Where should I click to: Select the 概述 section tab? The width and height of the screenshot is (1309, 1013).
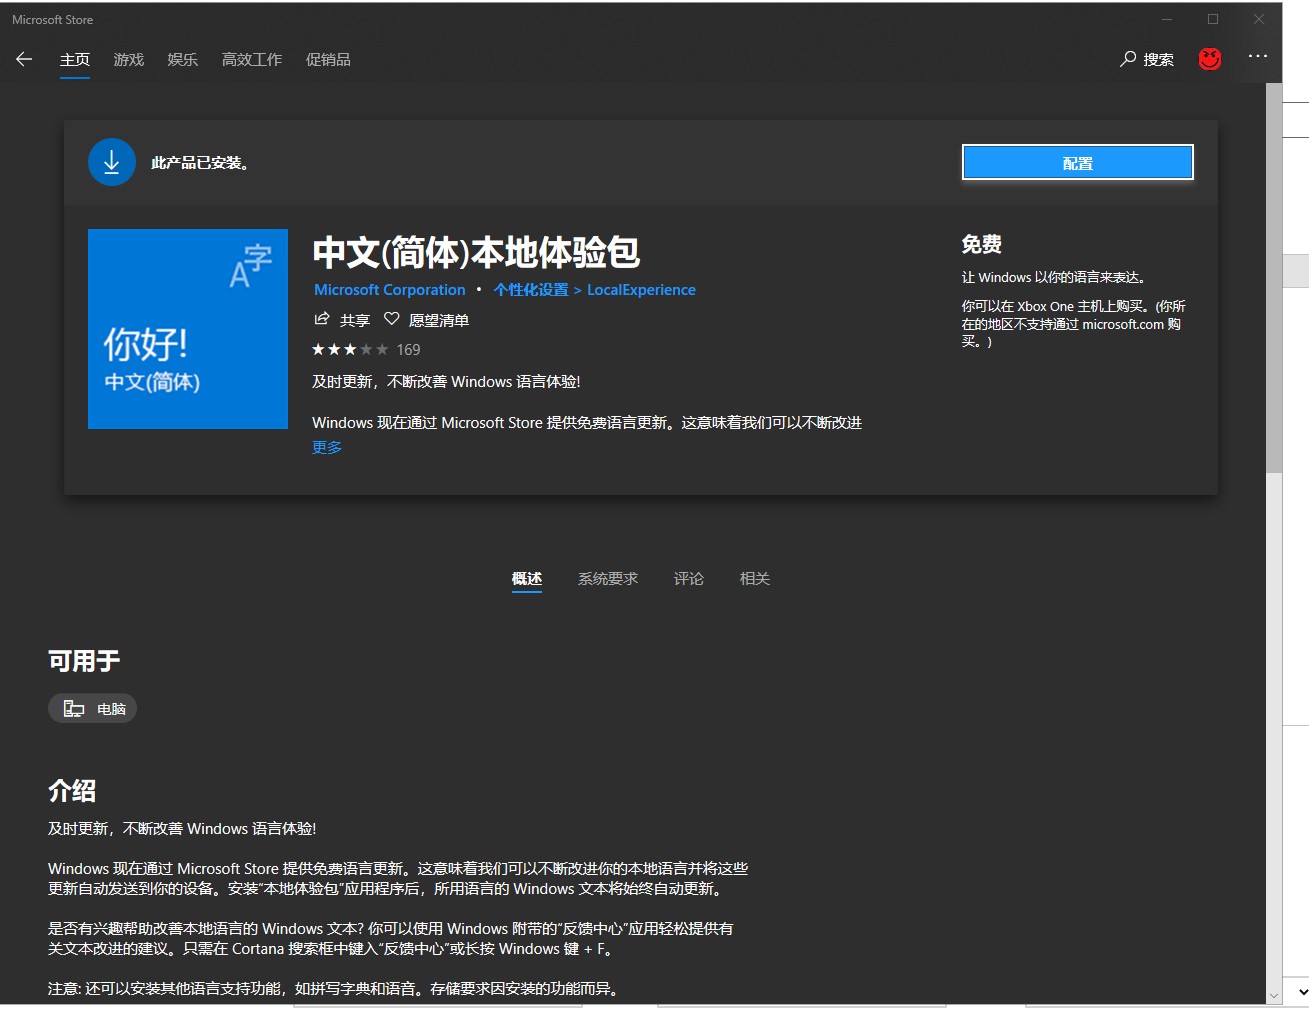click(527, 579)
